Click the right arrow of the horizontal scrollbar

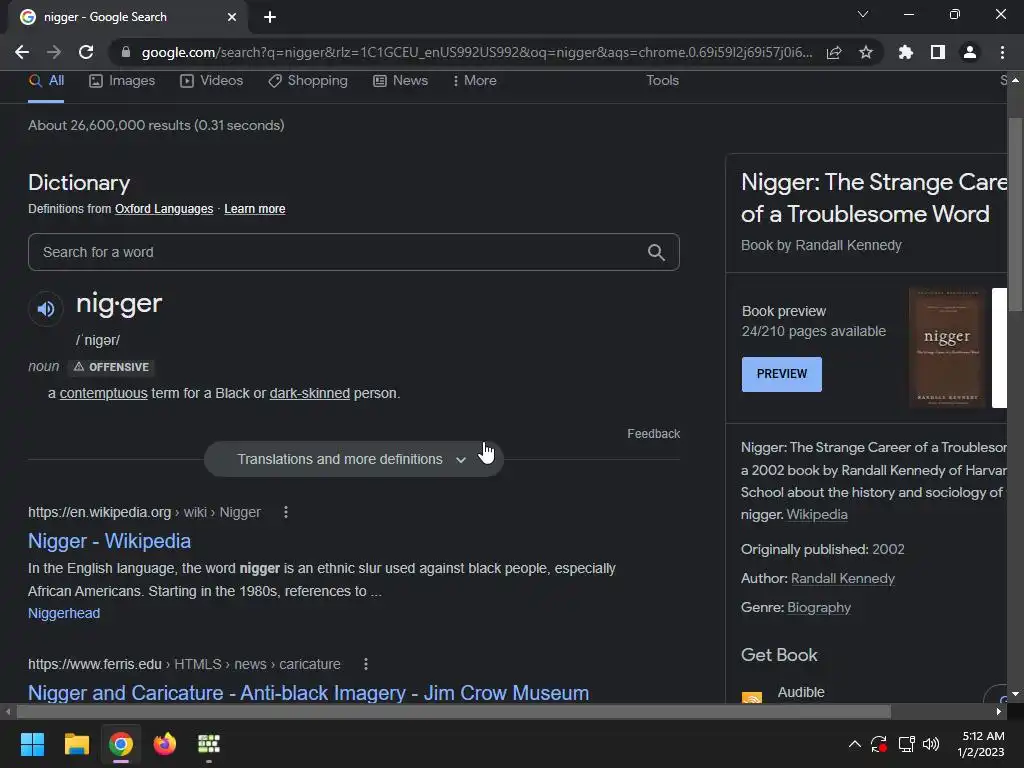[x=999, y=711]
